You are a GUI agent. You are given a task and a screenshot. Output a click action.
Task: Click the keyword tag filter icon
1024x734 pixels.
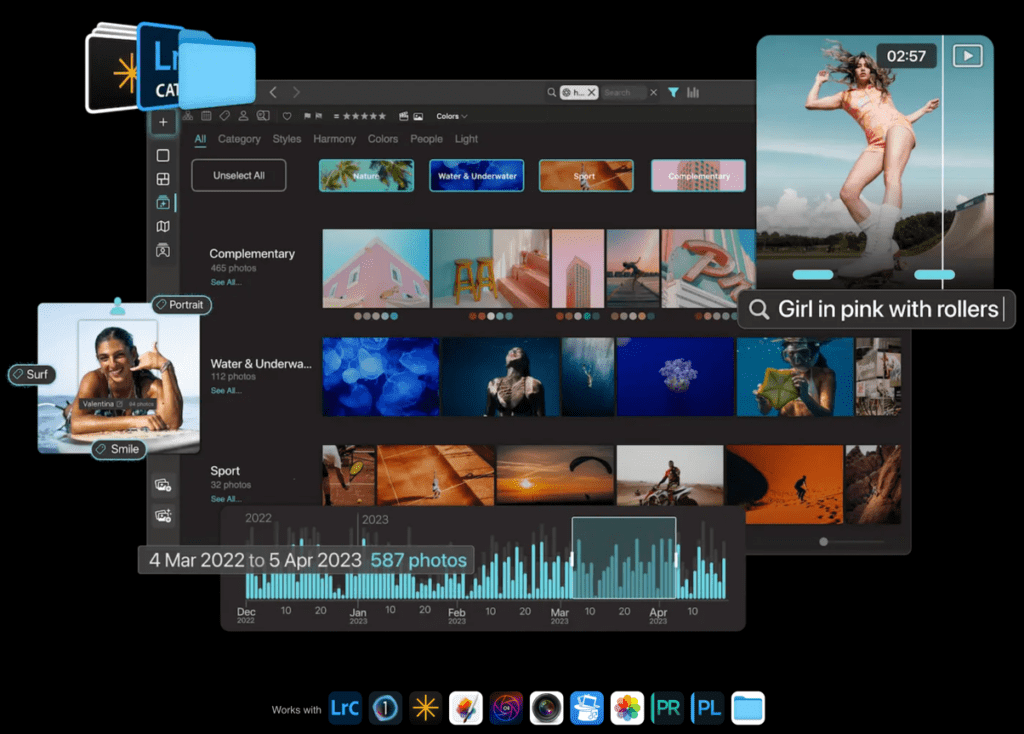tap(225, 116)
